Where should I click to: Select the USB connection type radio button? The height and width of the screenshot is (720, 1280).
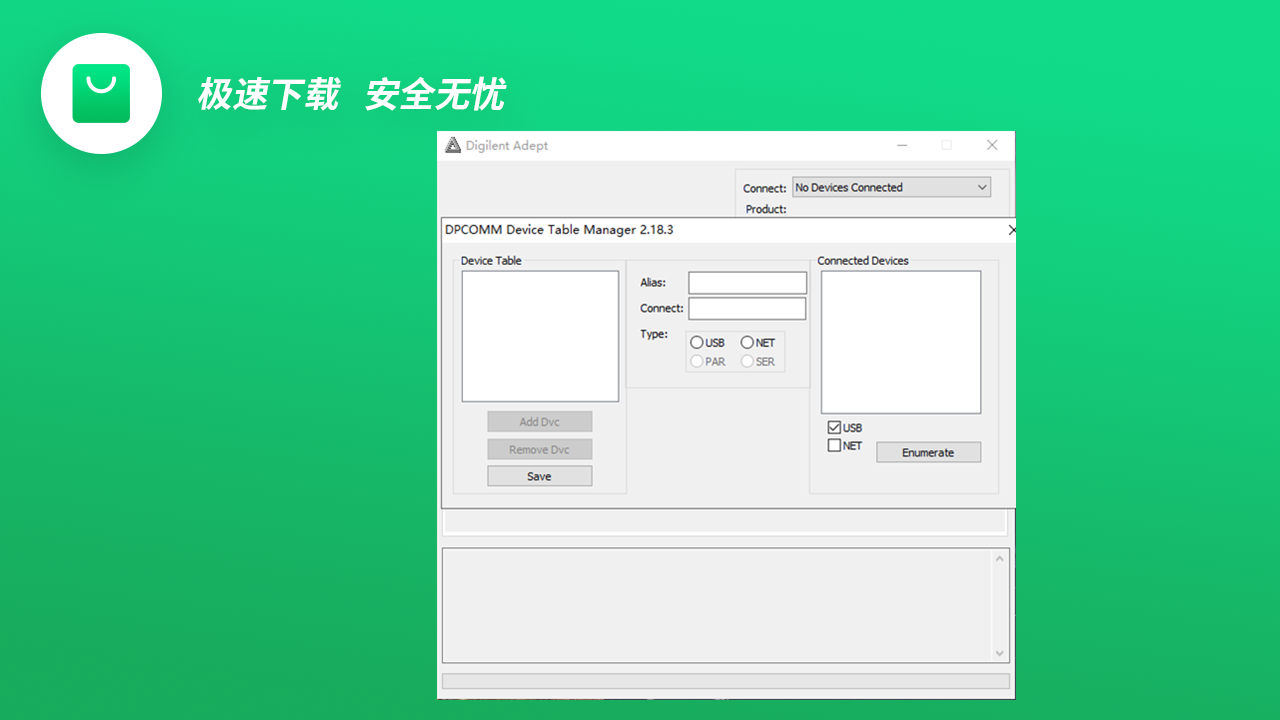coord(696,342)
